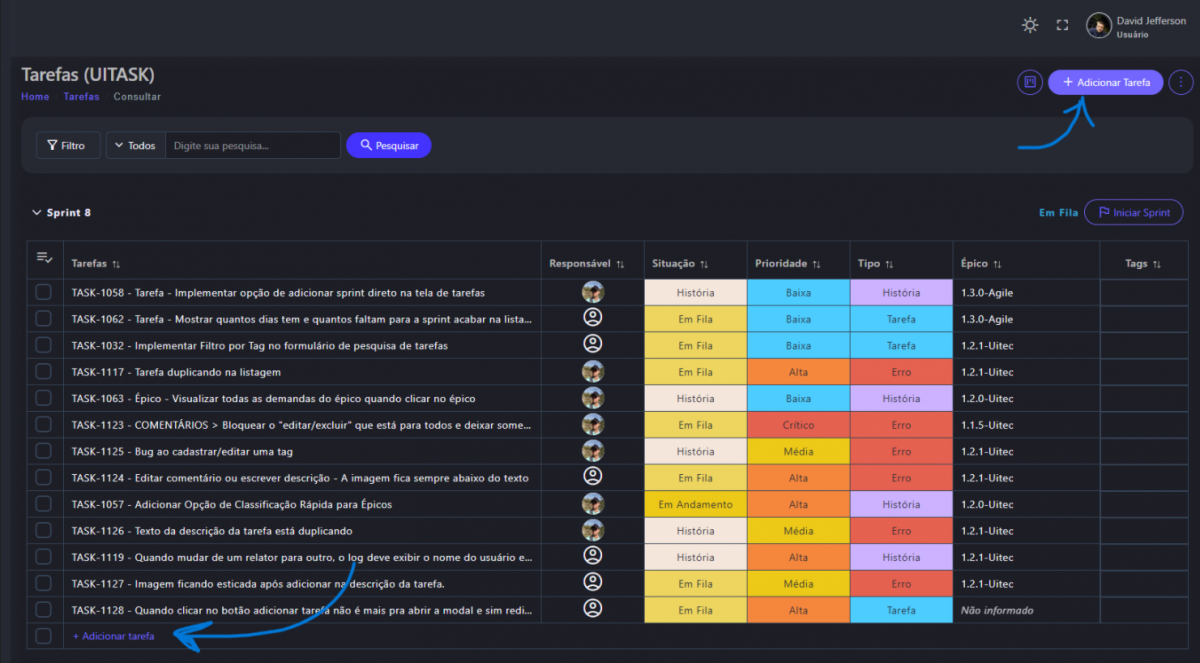Screen dimensions: 1200x663
Task: Click the fullscreen icon in header
Action: click(1062, 26)
